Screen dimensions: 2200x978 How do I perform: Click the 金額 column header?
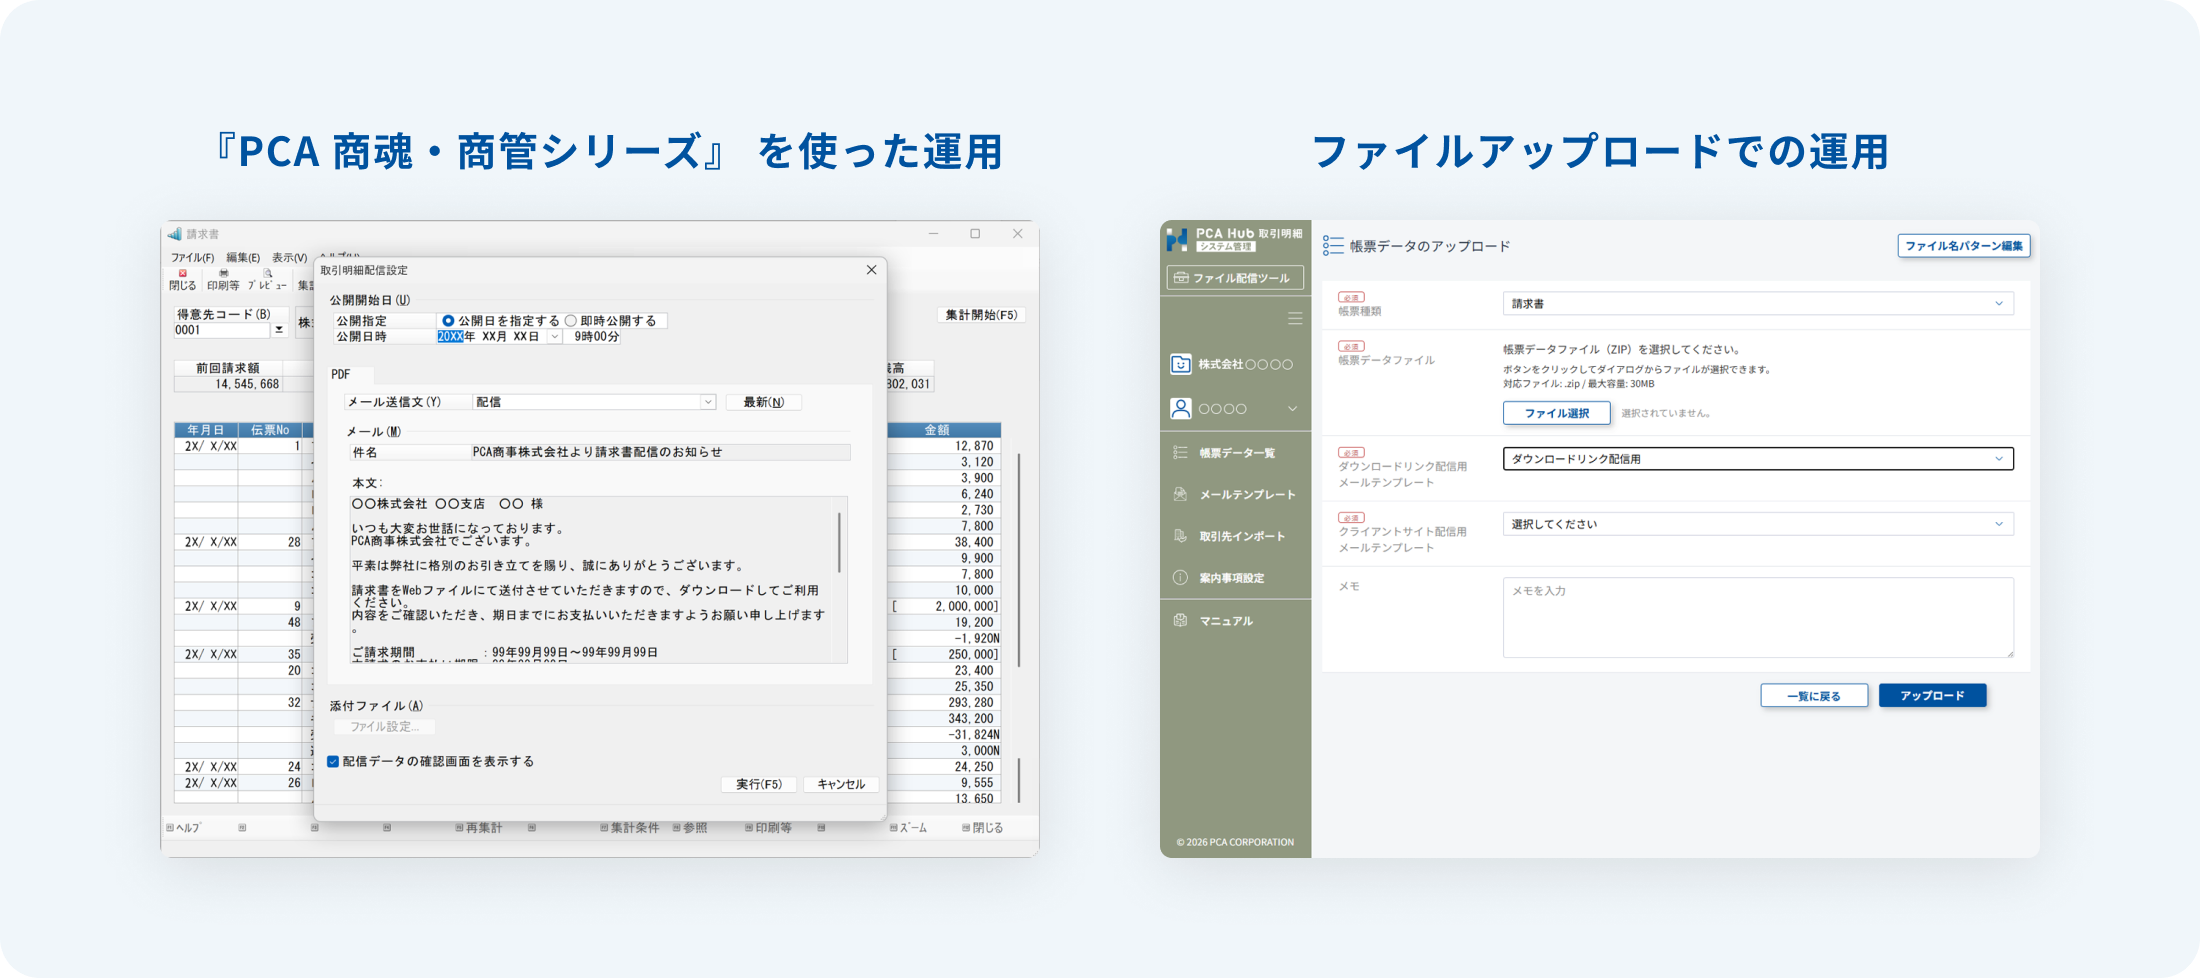pos(943,430)
